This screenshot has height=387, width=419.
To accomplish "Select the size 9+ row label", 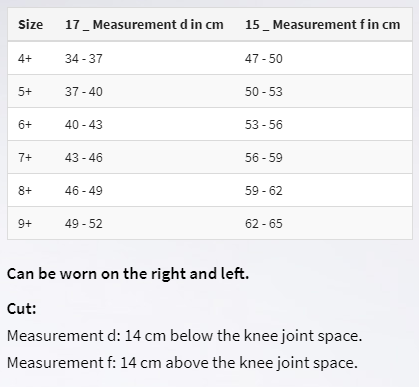I will click(25, 224).
